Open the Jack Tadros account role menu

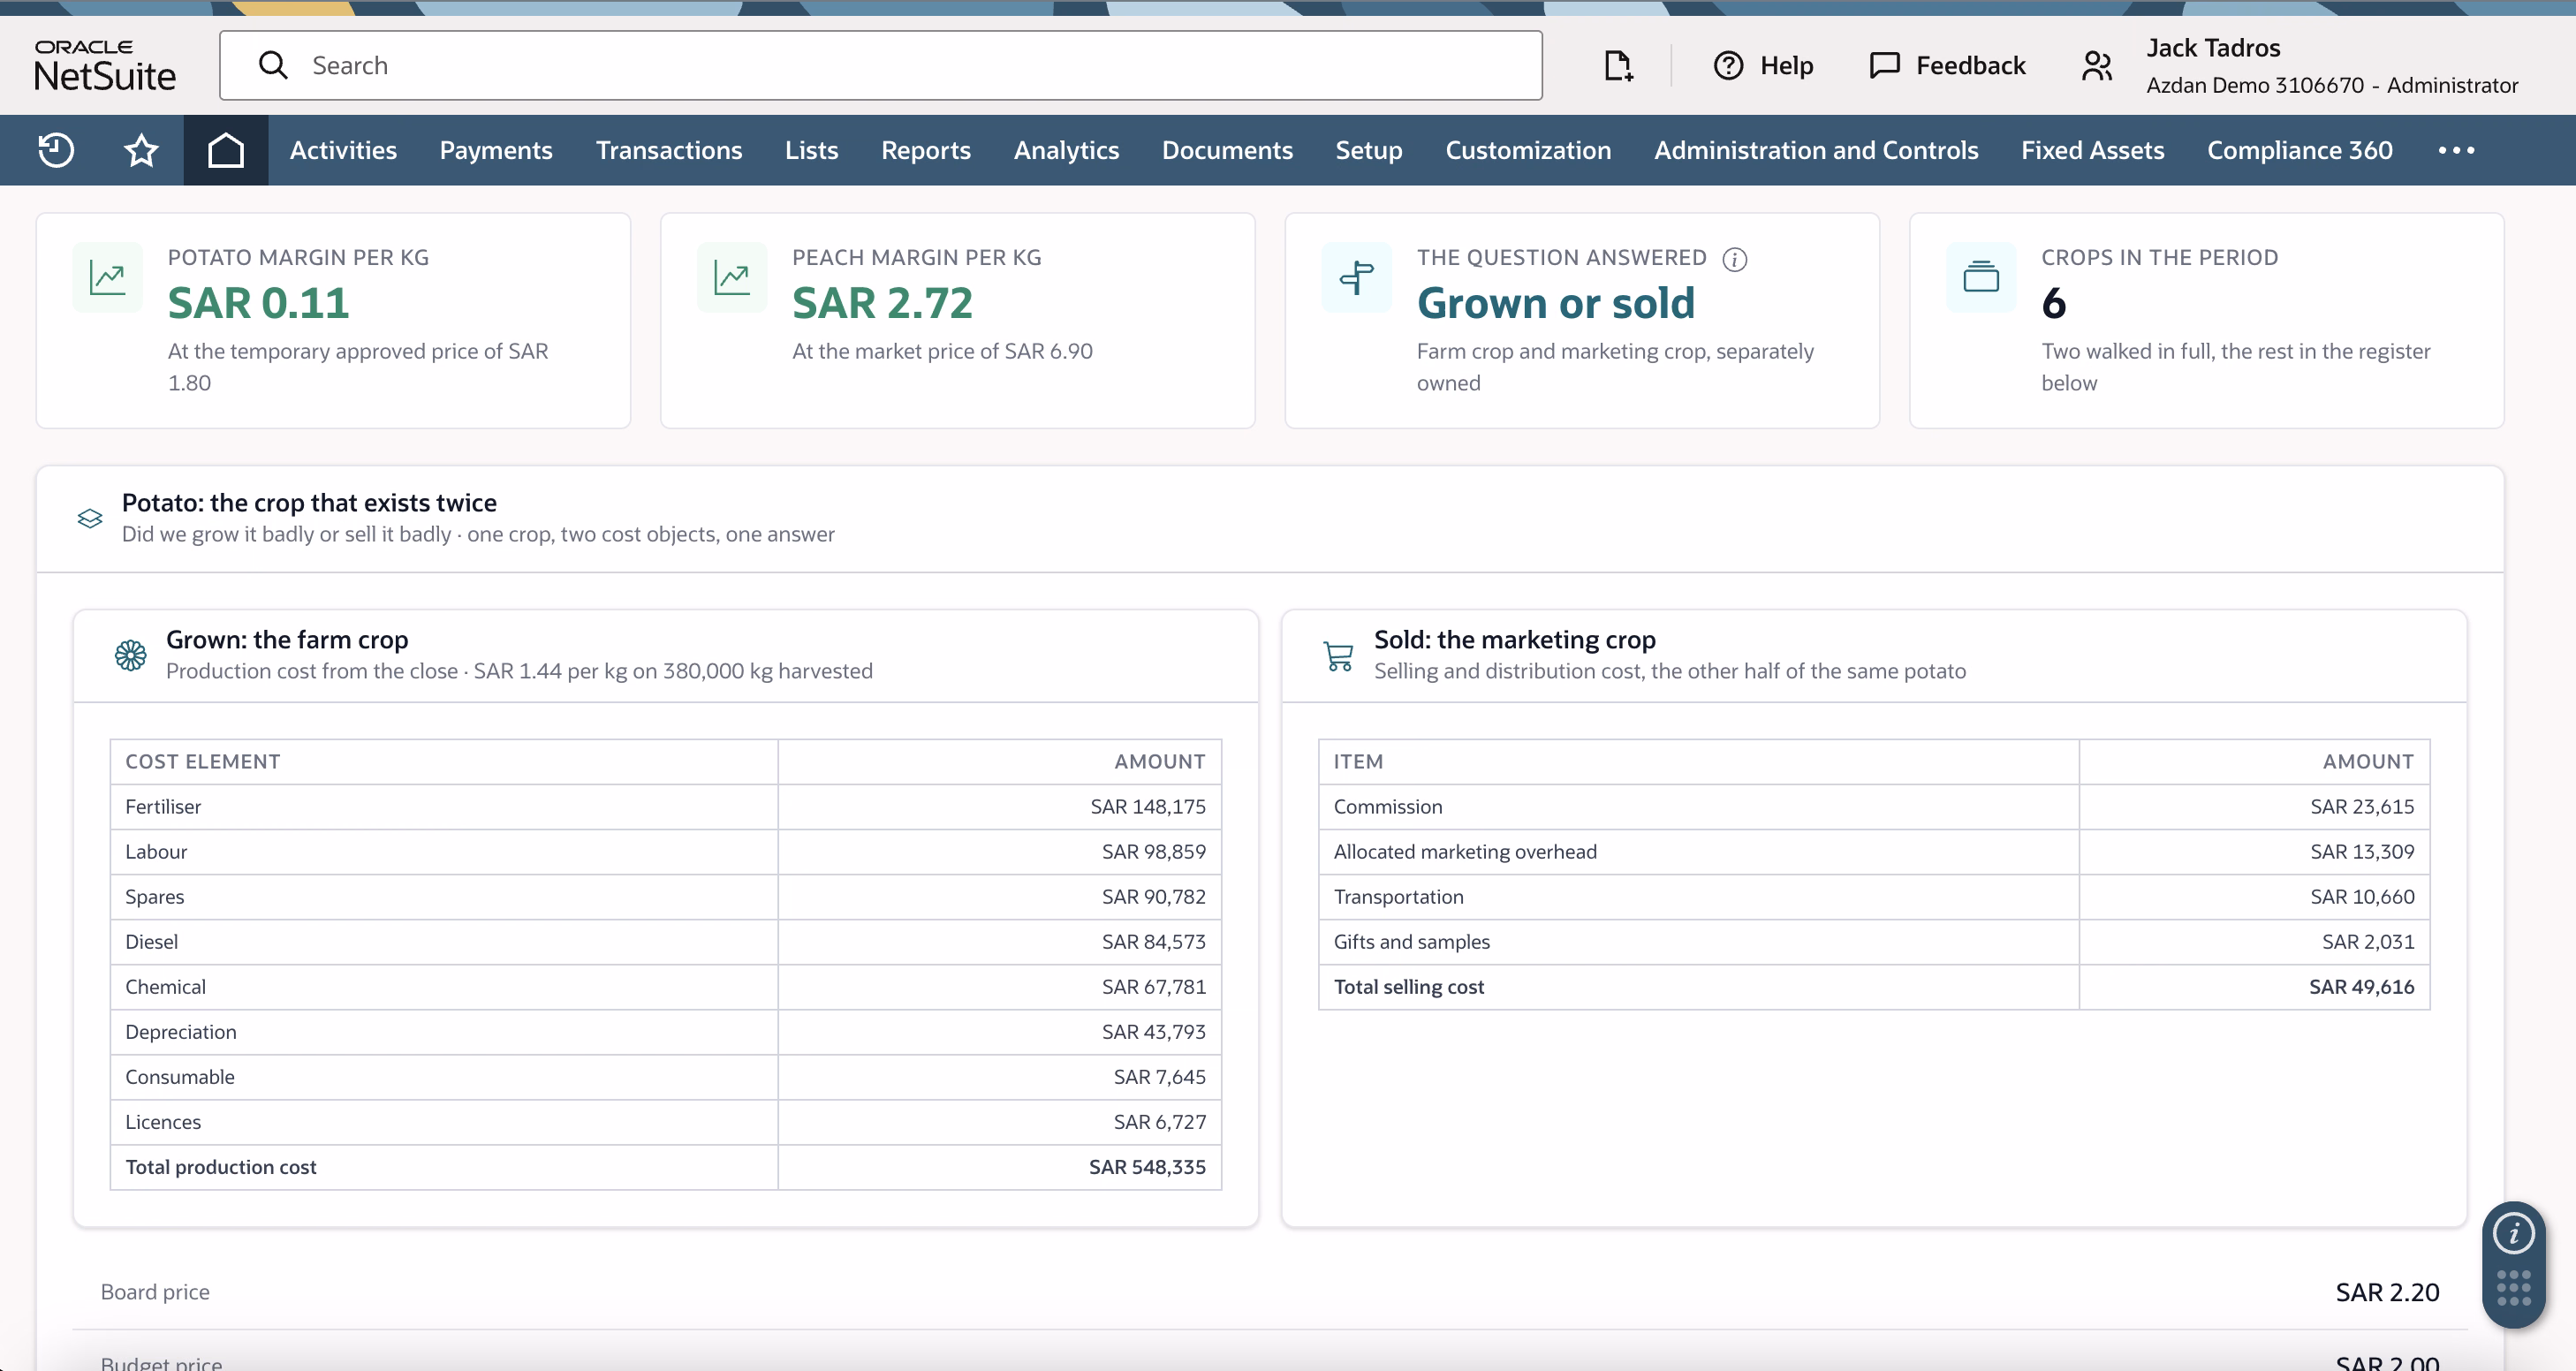pyautogui.click(x=2331, y=66)
